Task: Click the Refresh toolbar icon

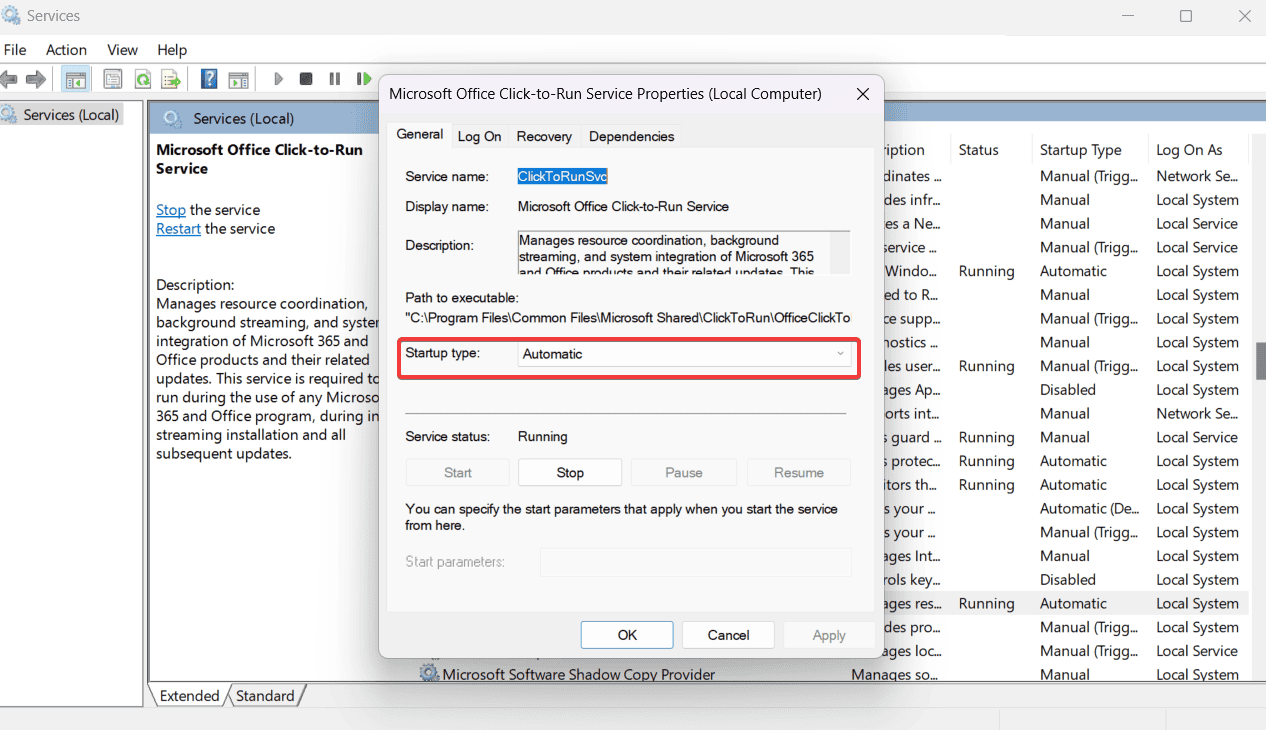Action: point(142,79)
